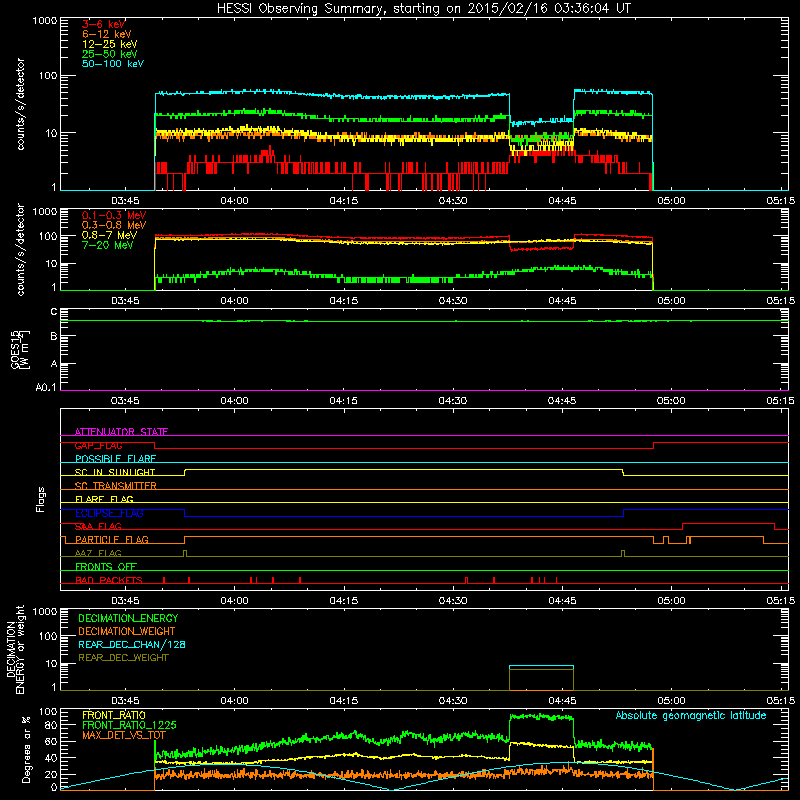Select the ATTENUATOR_STATE flag label
Image resolution: width=800 pixels, height=800 pixels.
click(121, 432)
